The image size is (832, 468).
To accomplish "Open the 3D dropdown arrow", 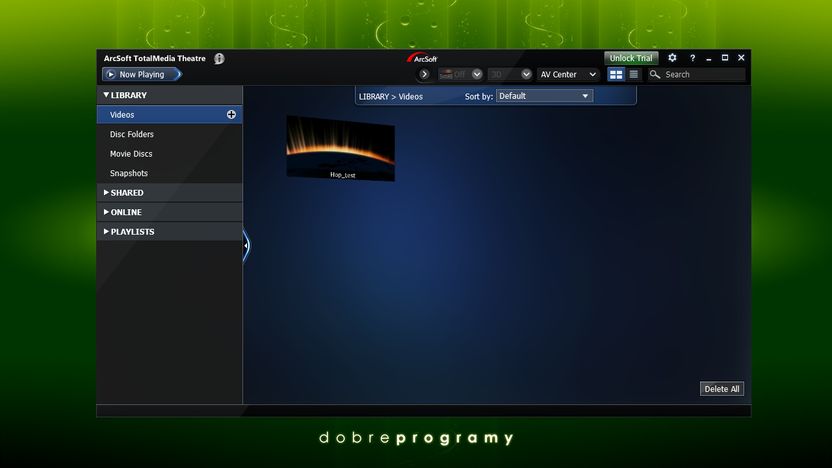I will [526, 74].
